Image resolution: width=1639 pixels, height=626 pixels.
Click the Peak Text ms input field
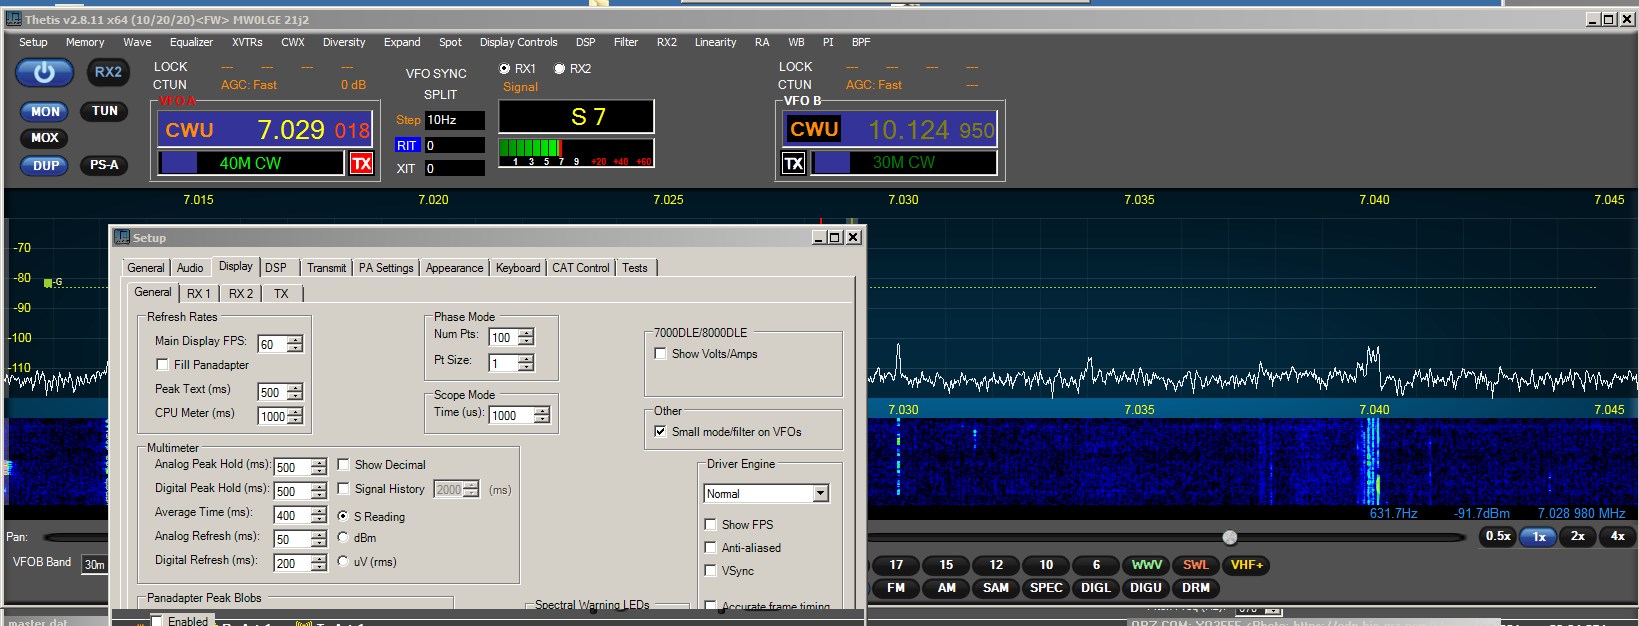pos(271,393)
